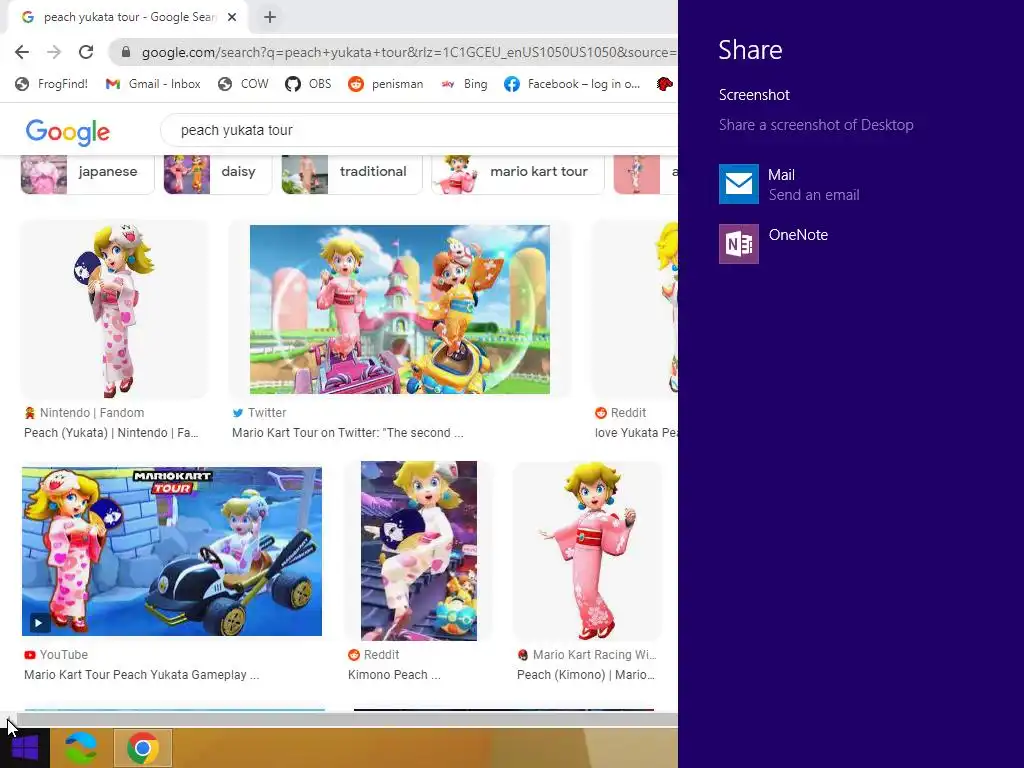Open the Bing bookmark
Screen dimensions: 1024x768
click(x=464, y=84)
